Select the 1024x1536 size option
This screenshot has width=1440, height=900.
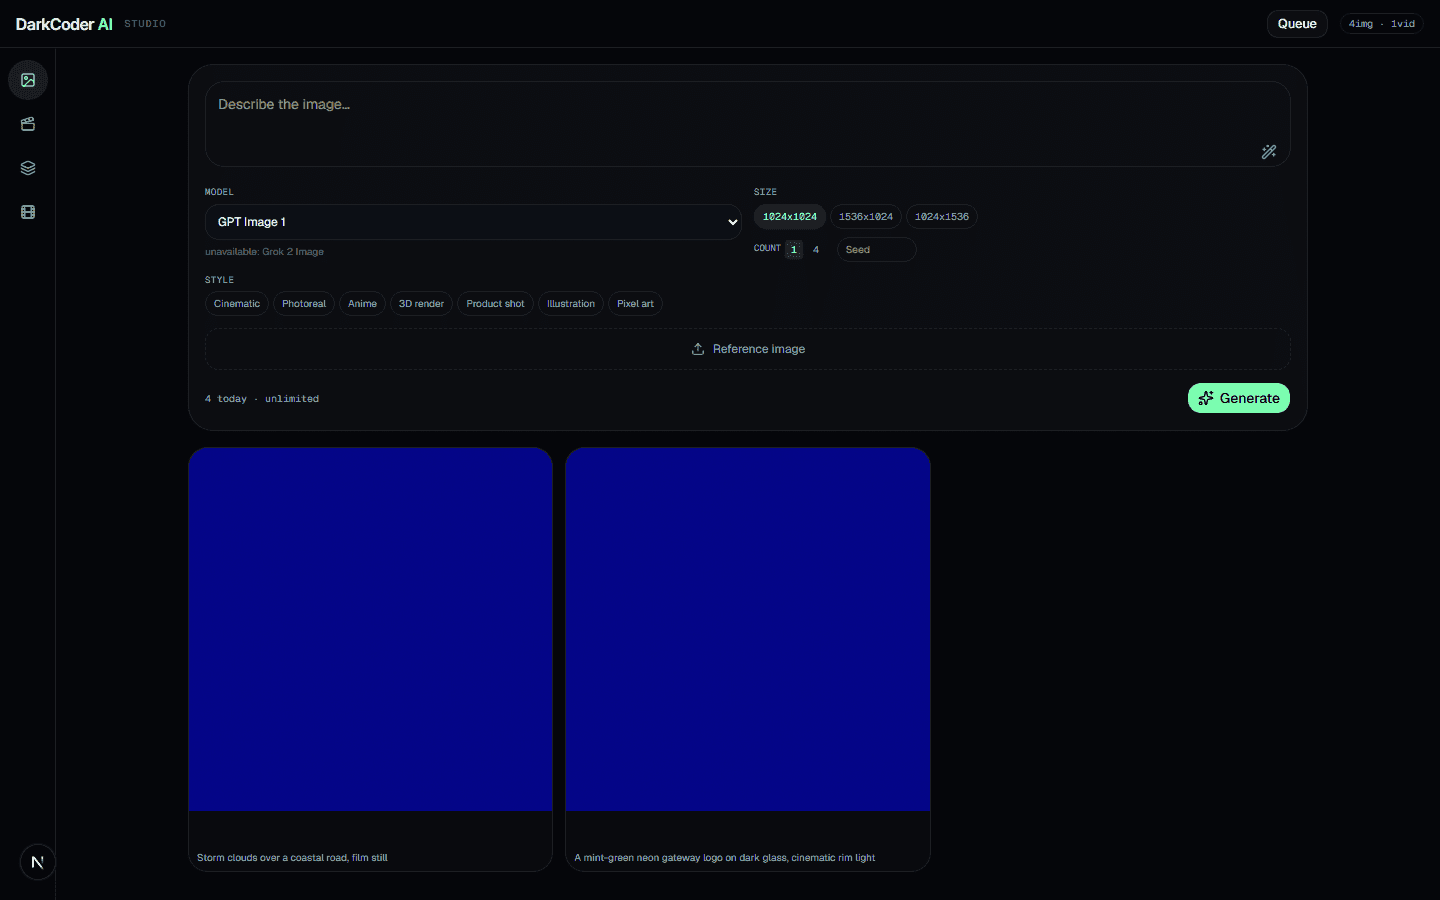tap(942, 217)
